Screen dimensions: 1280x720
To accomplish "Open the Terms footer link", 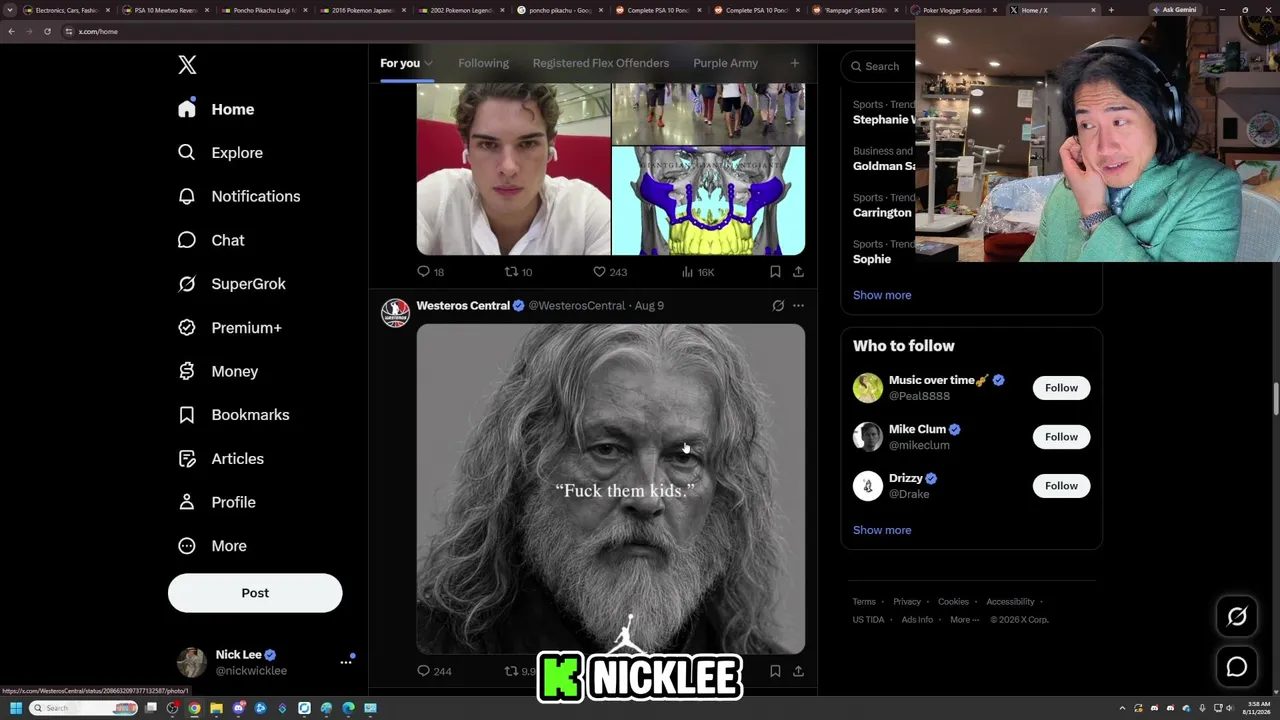I will 864,602.
